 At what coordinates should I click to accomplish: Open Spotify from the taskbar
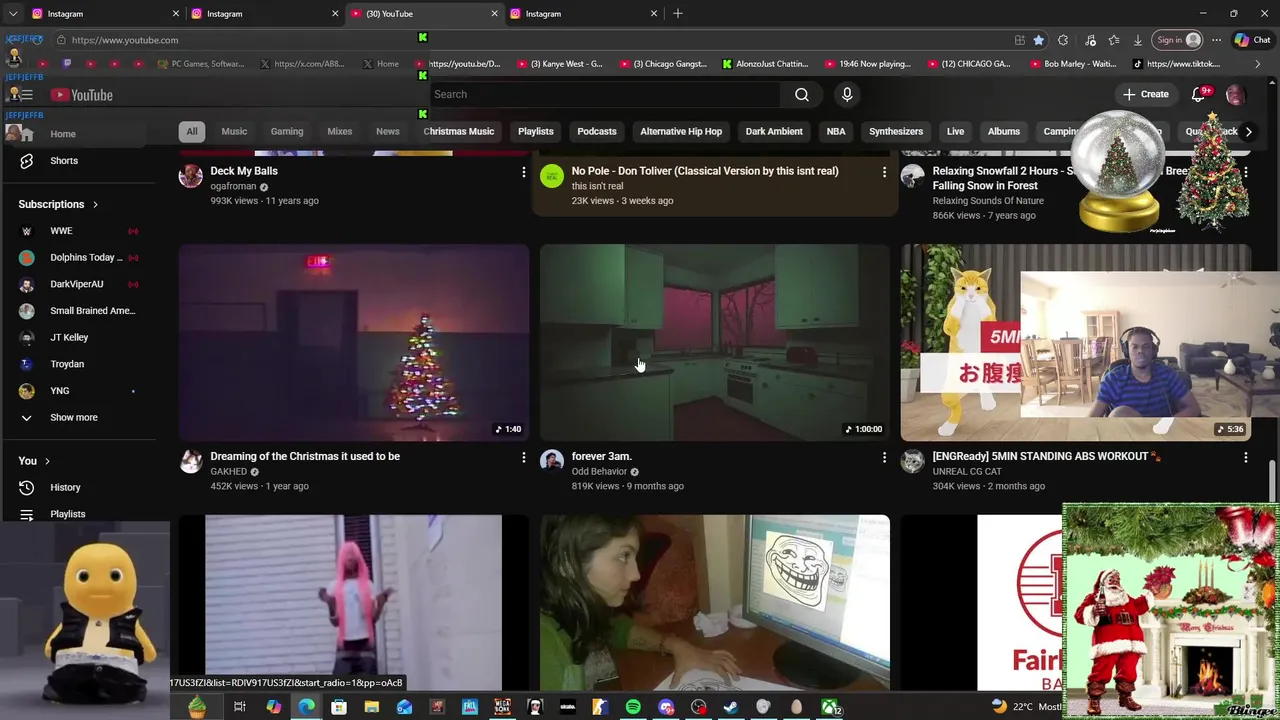pos(633,707)
